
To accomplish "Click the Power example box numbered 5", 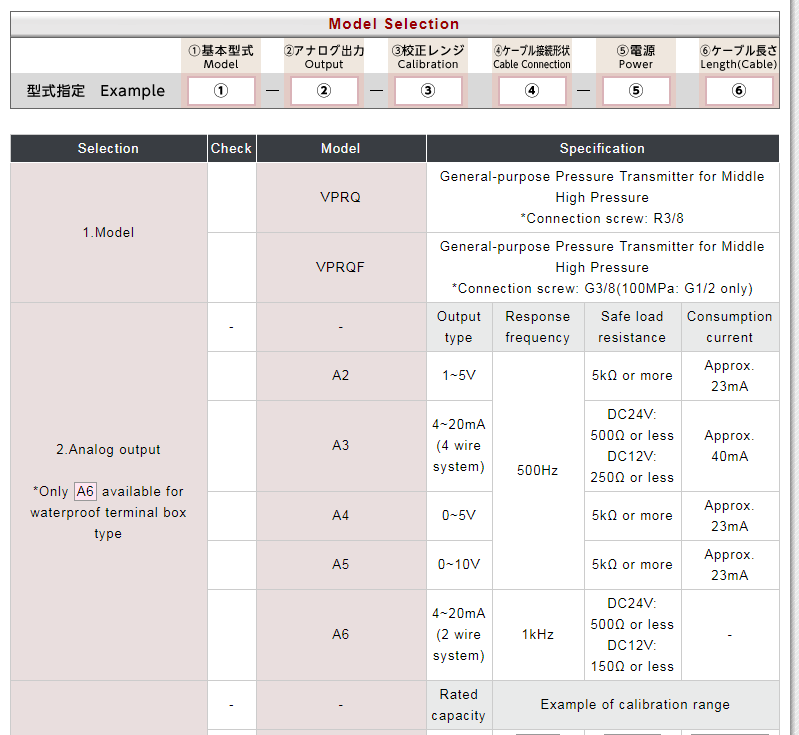I will [x=636, y=91].
